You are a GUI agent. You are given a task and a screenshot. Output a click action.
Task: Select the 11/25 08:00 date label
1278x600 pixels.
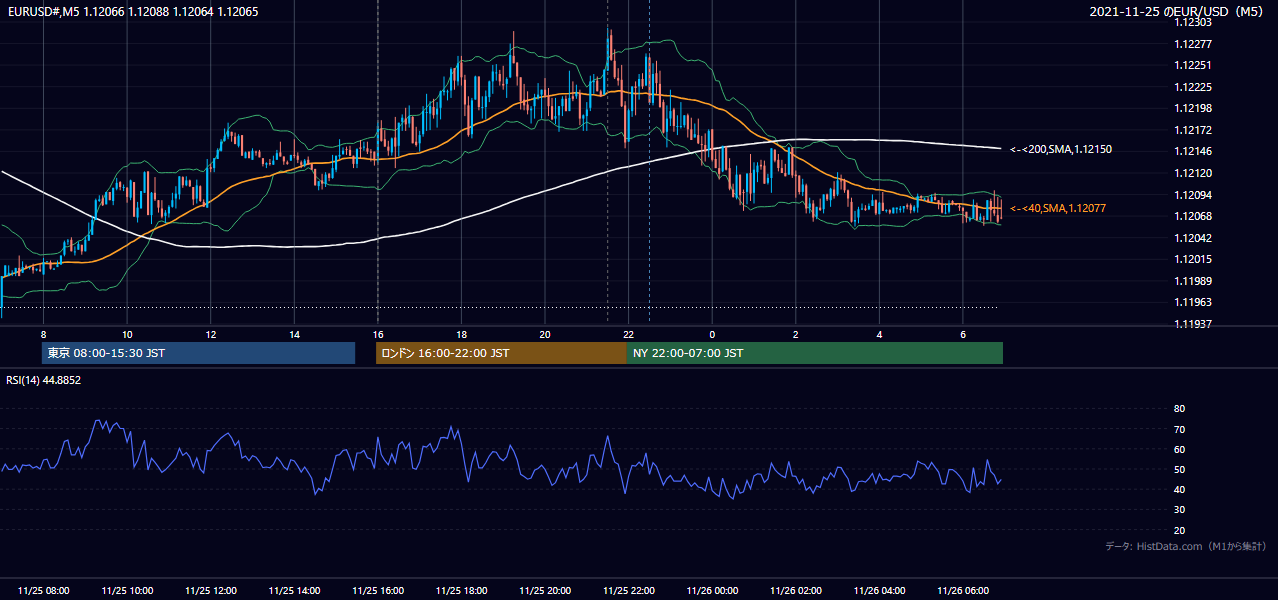tap(43, 591)
